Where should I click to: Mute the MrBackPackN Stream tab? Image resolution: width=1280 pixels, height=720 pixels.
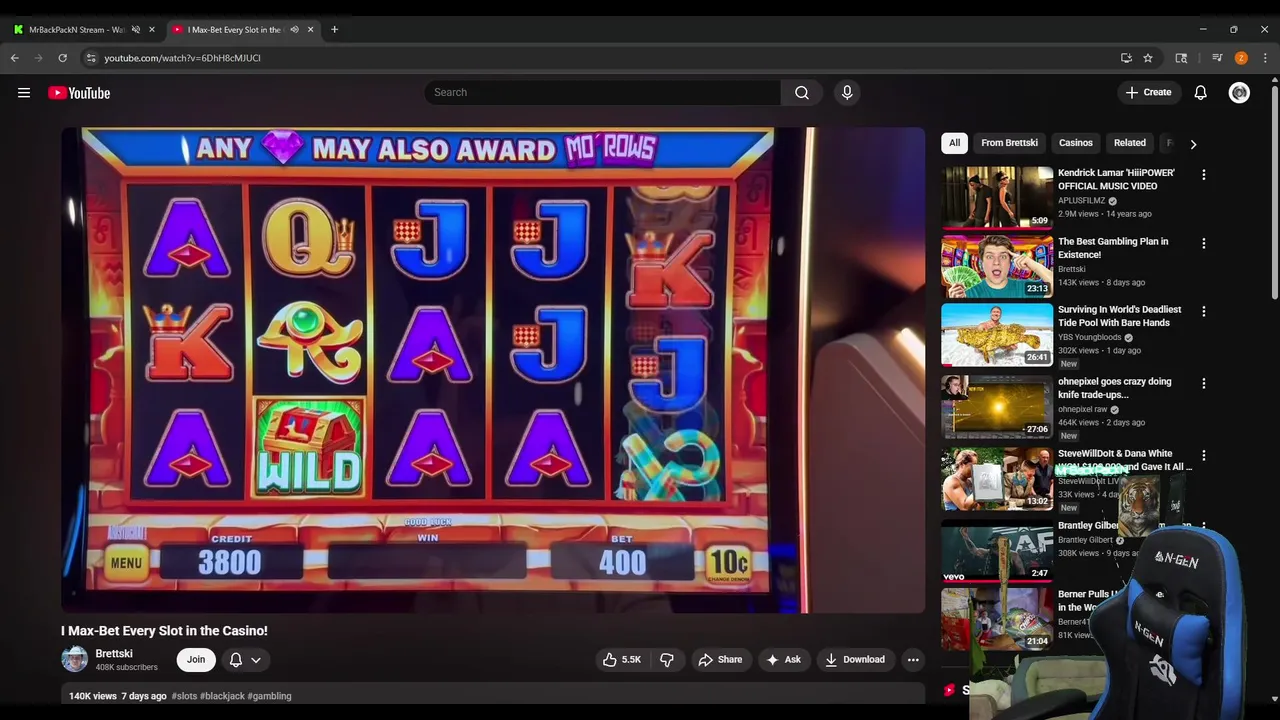(x=135, y=29)
